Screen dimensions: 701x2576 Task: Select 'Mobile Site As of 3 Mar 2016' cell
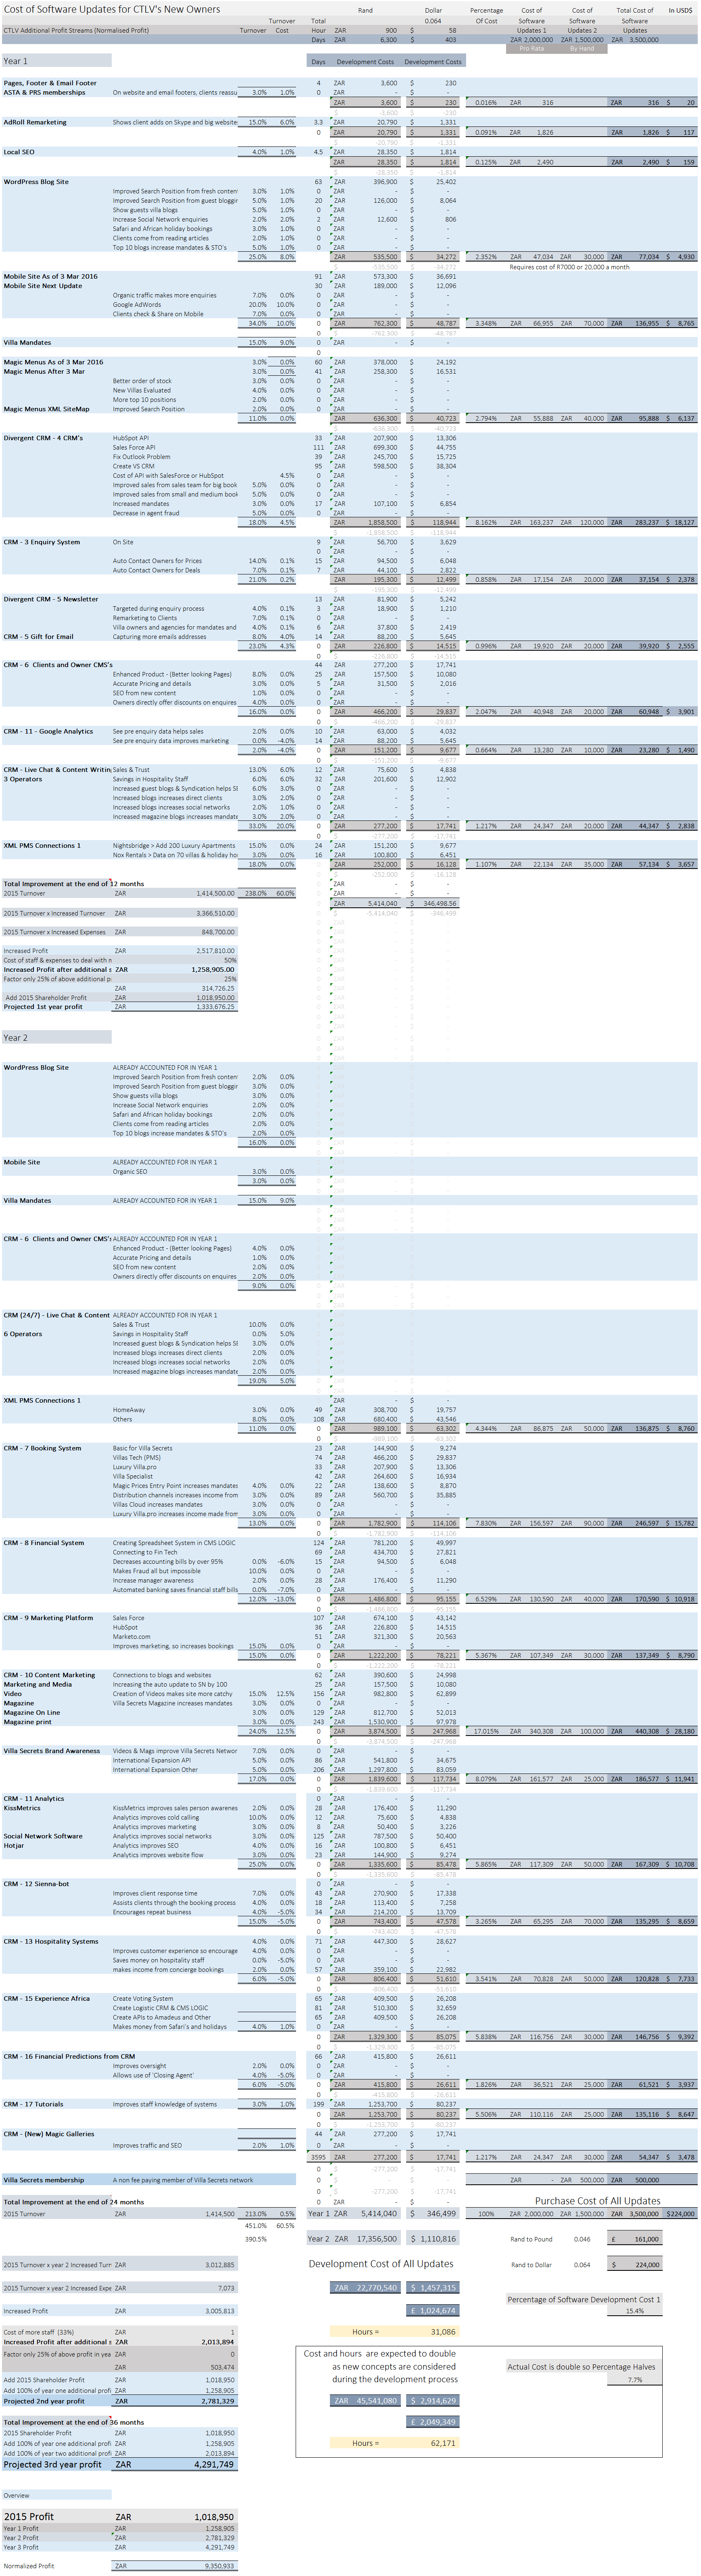[x=50, y=276]
